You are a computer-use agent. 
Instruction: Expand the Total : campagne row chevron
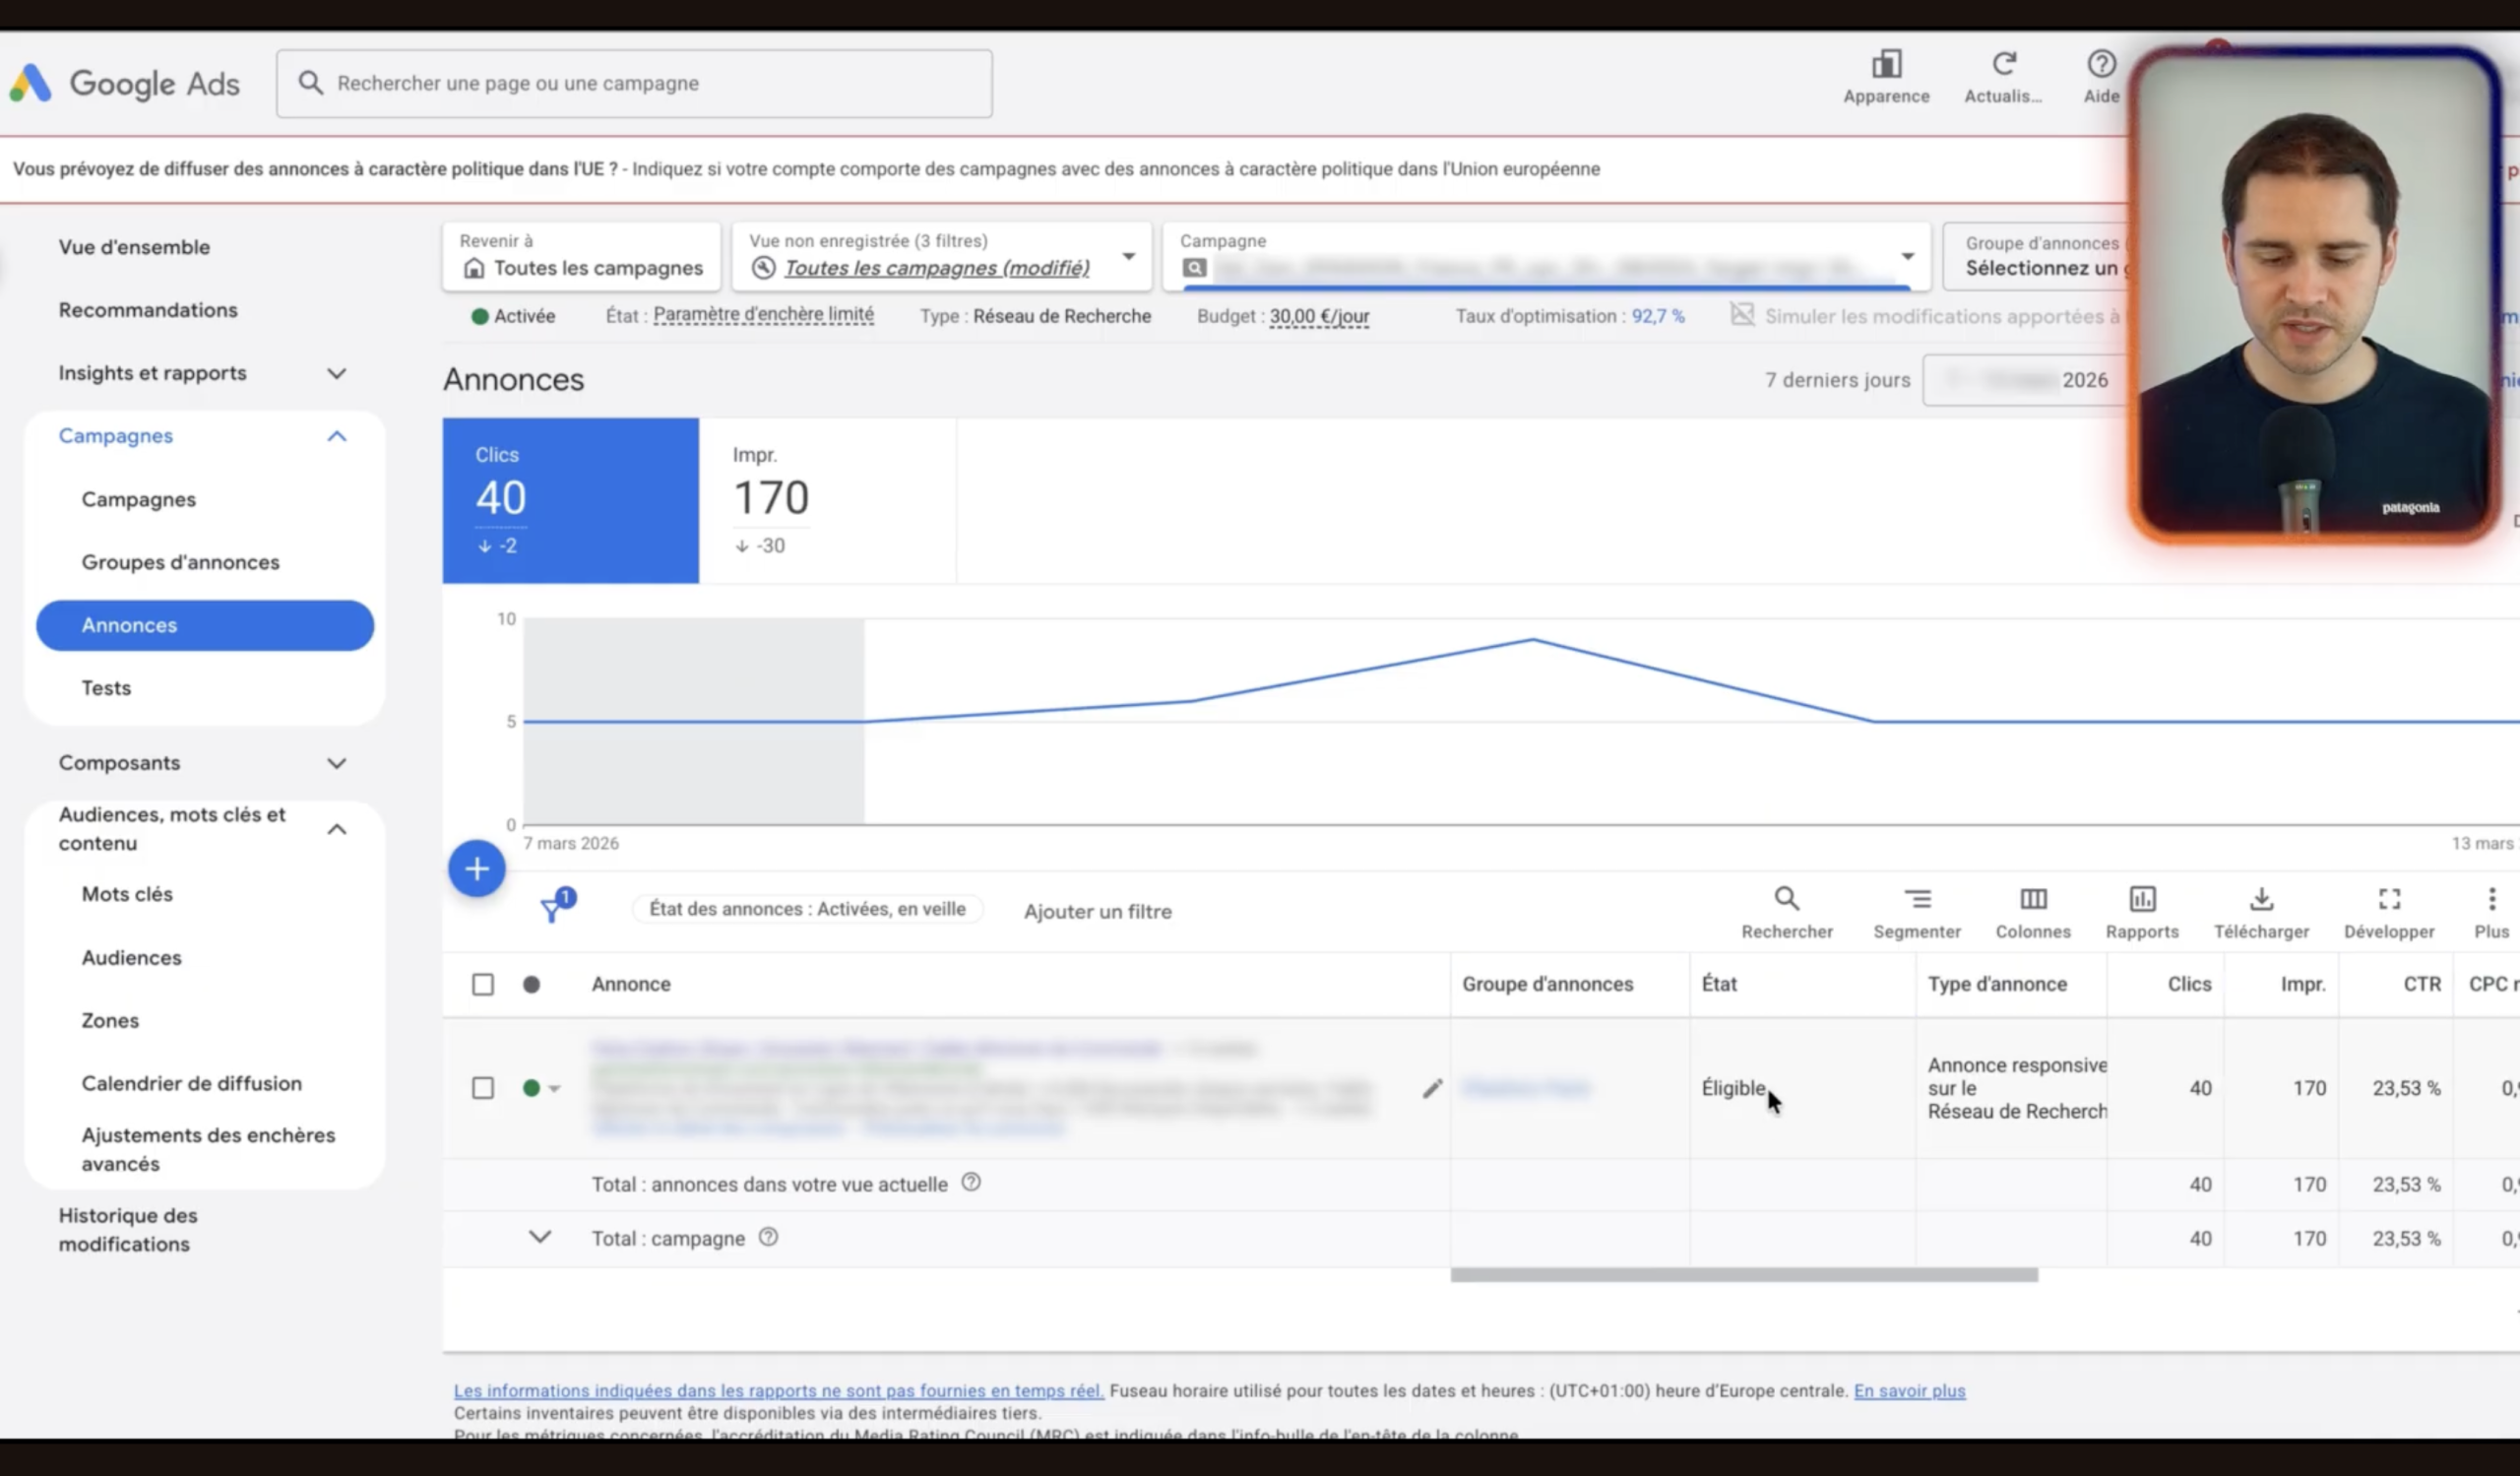[x=539, y=1237]
